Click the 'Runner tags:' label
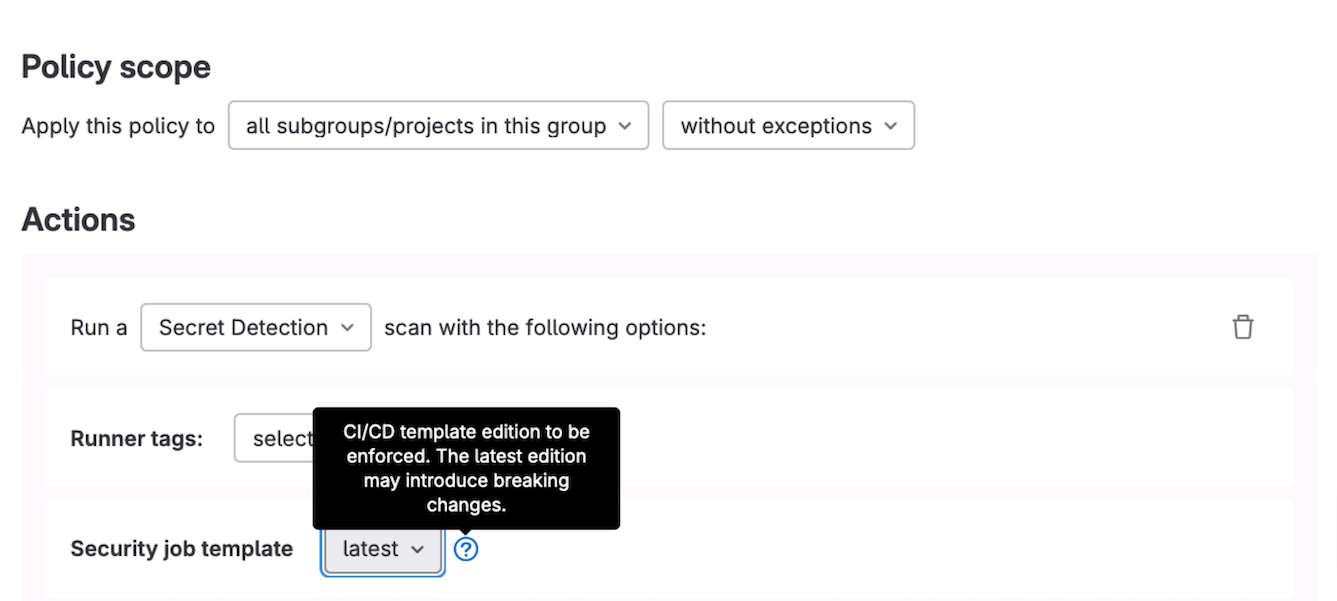Image resolution: width=1337 pixels, height=601 pixels. (136, 438)
